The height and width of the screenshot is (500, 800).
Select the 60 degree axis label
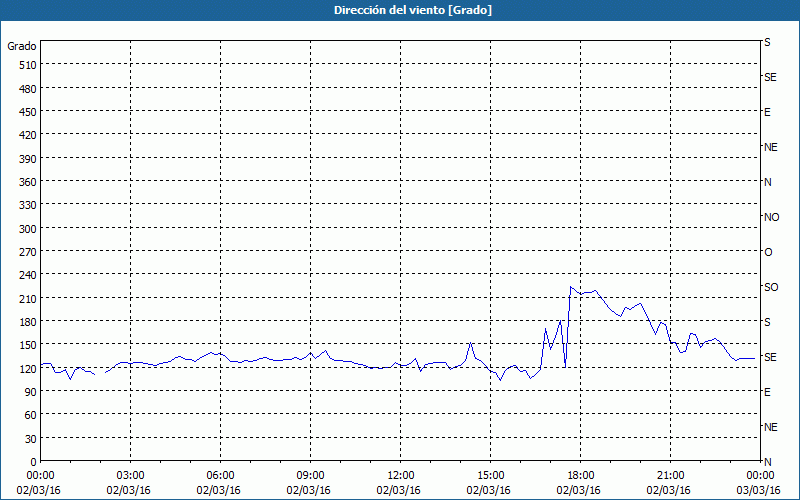coord(31,415)
